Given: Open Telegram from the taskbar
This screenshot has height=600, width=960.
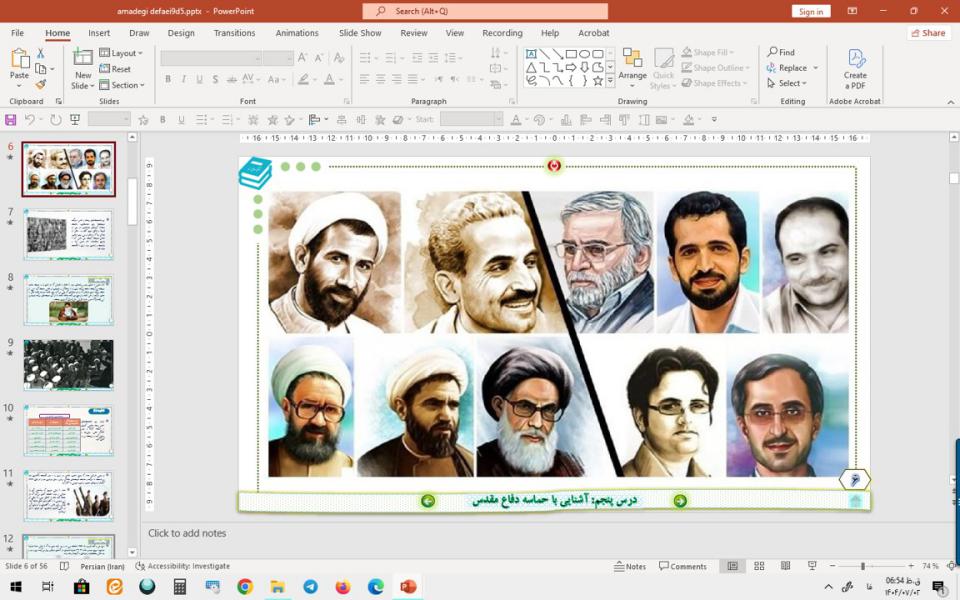Looking at the screenshot, I should 310,587.
